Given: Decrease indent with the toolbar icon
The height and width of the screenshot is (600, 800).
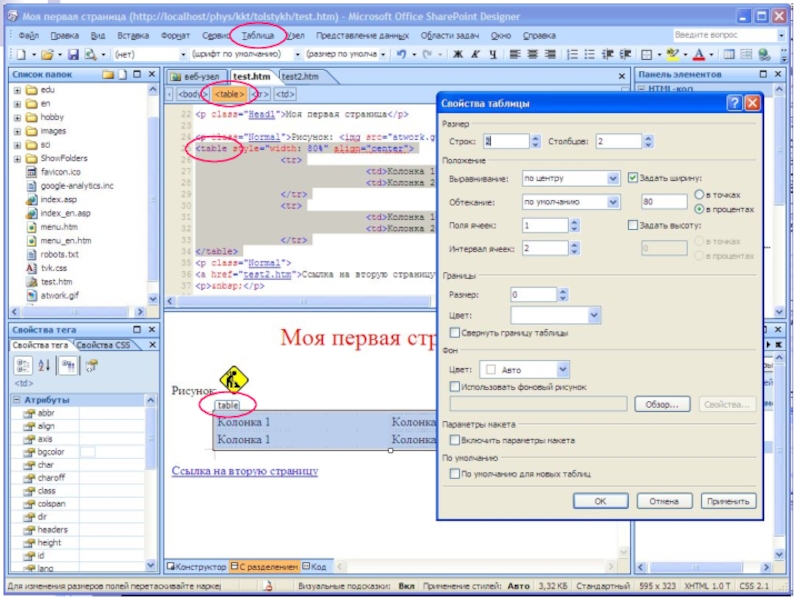Looking at the screenshot, I should (x=608, y=54).
